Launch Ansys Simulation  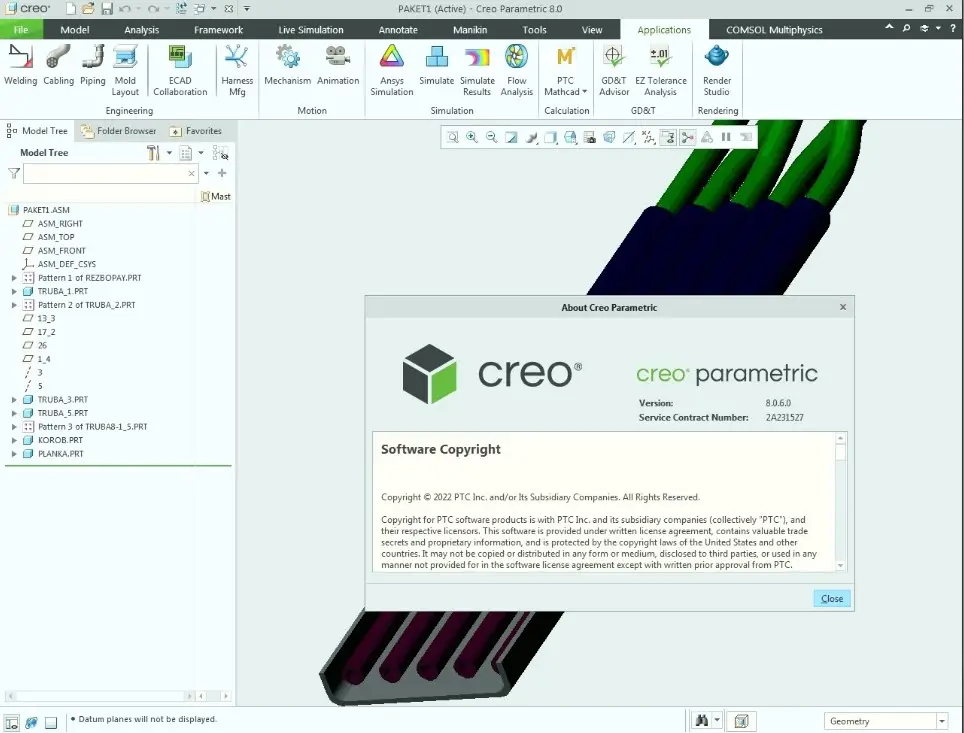(392, 71)
